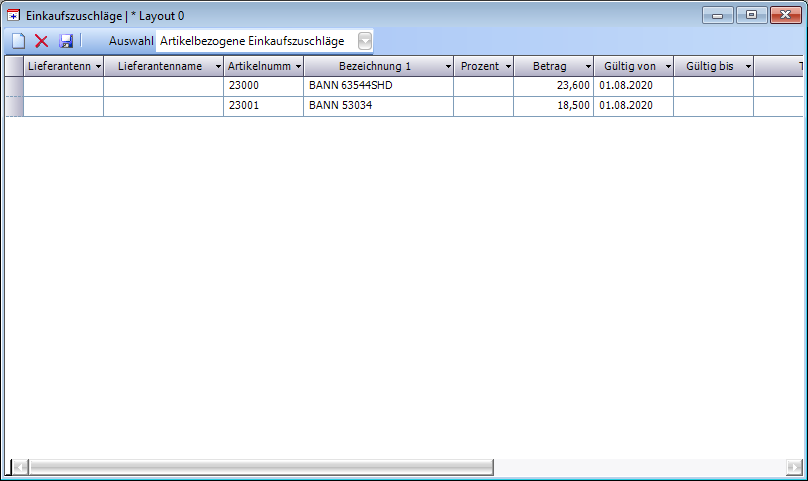Expand the Betrag column filter dropdown
The image size is (808, 481).
(x=587, y=67)
